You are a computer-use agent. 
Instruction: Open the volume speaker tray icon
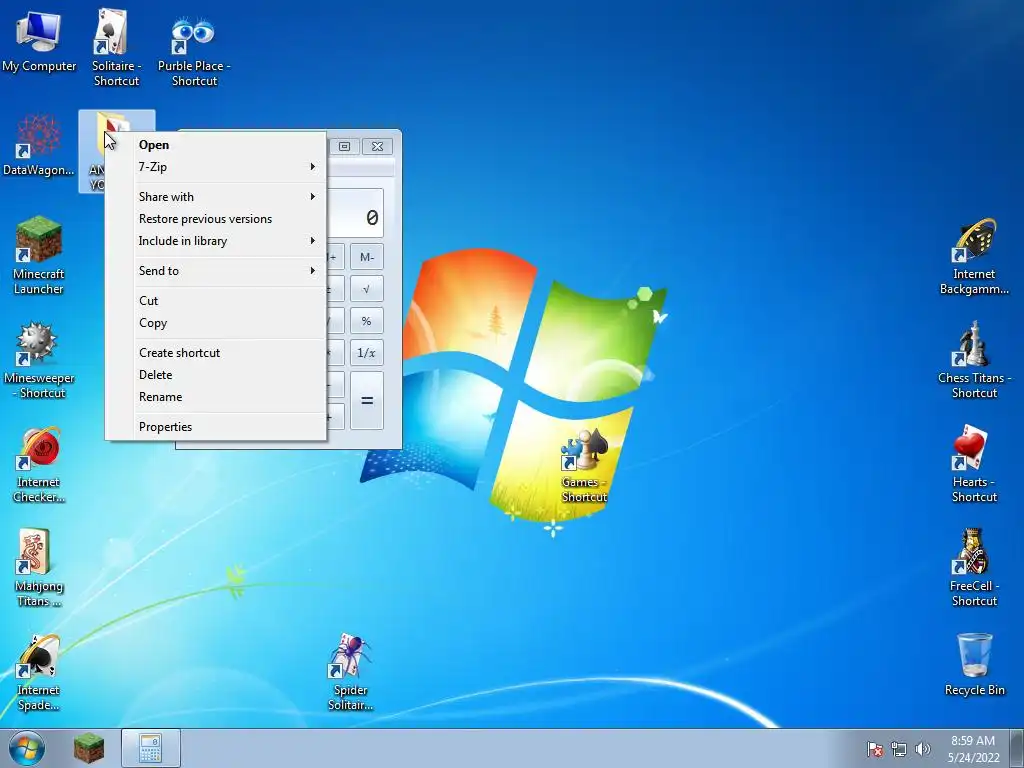(x=922, y=749)
